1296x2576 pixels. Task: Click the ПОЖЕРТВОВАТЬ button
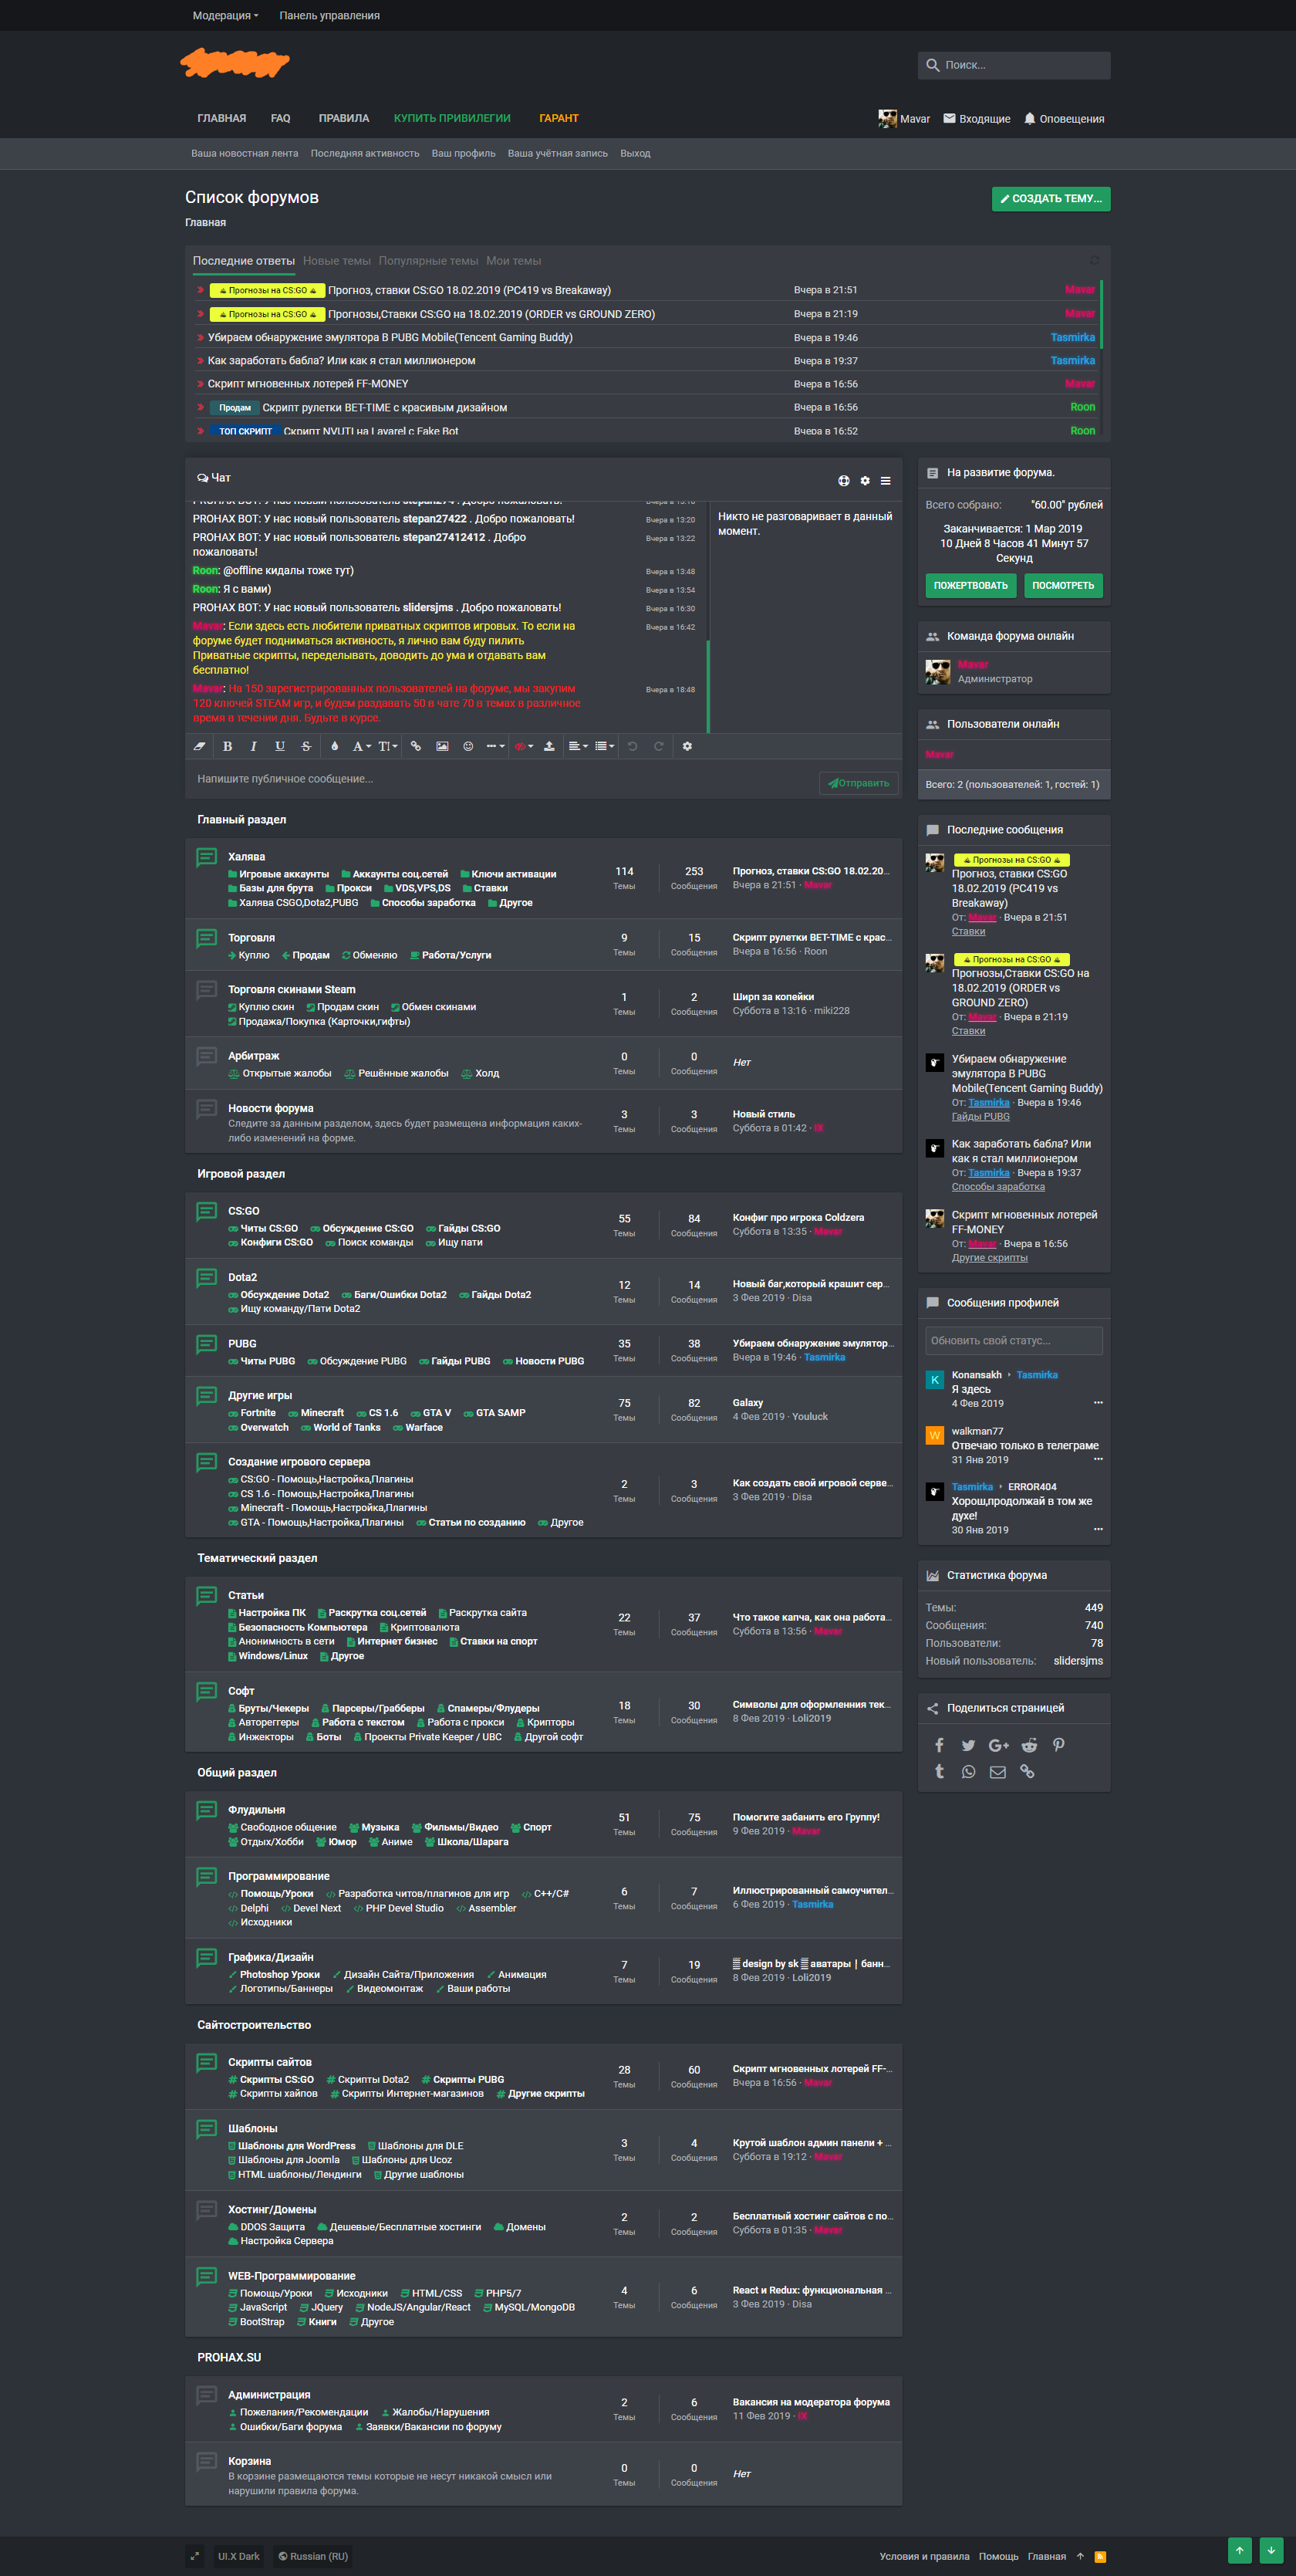(970, 586)
